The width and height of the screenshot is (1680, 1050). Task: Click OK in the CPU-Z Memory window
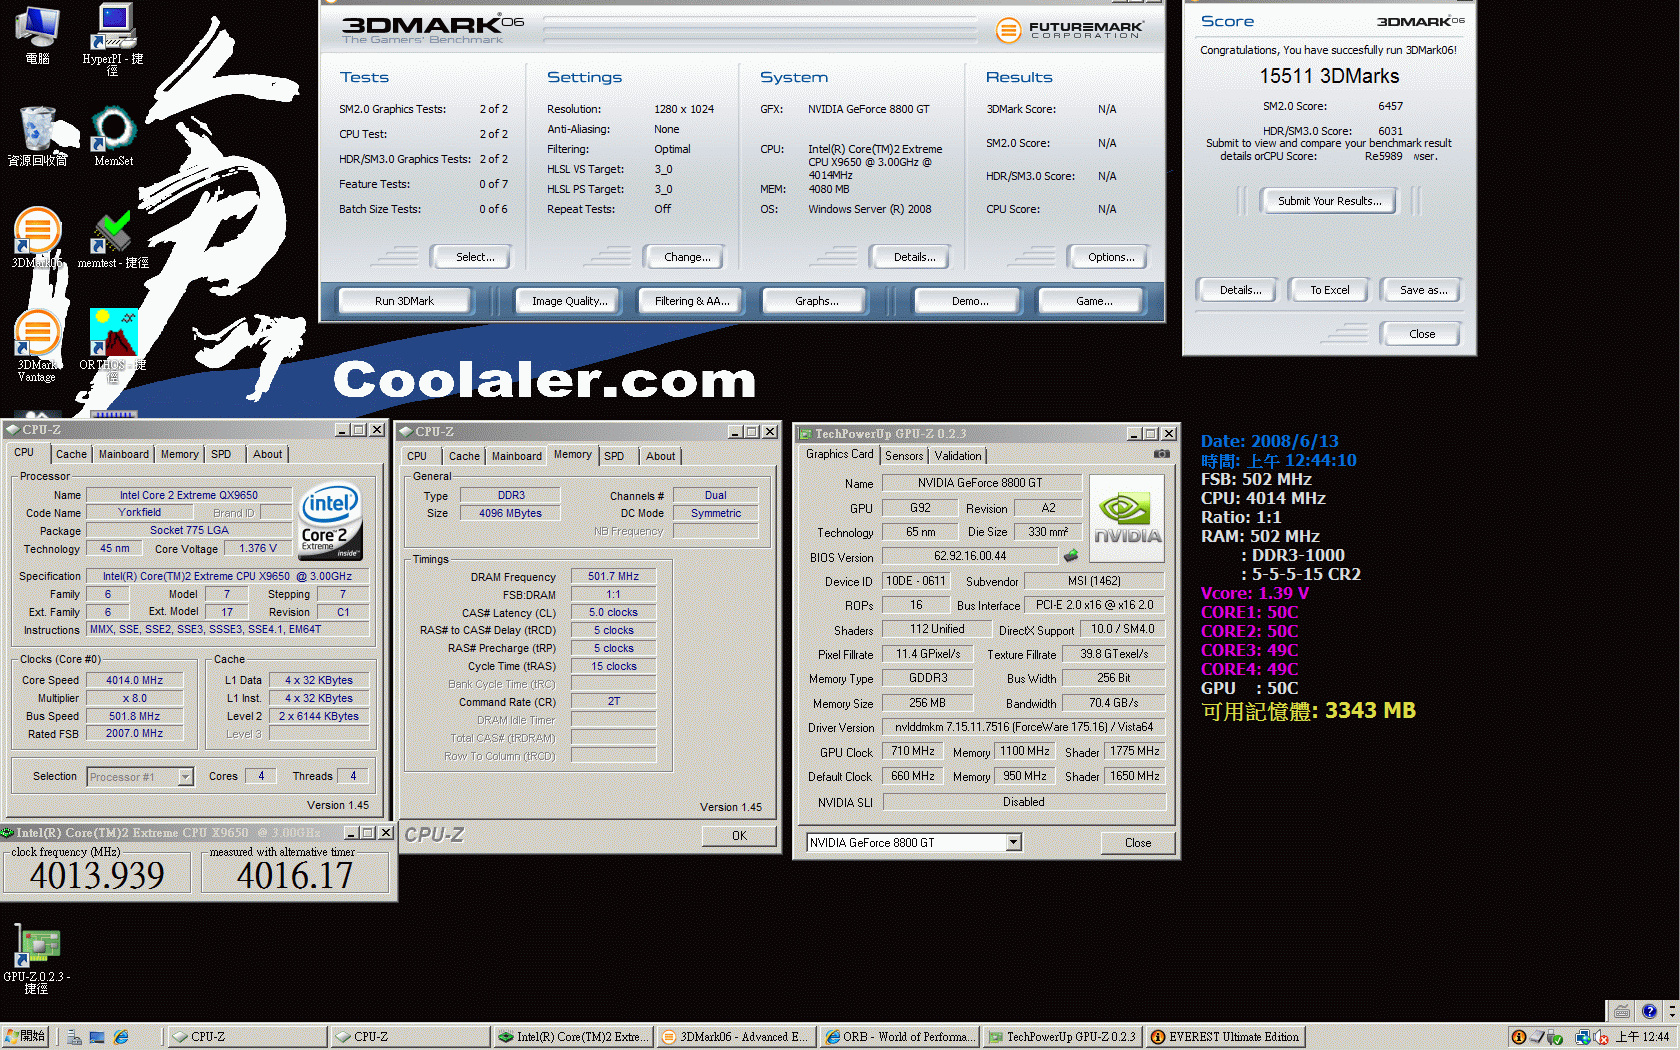[x=739, y=836]
